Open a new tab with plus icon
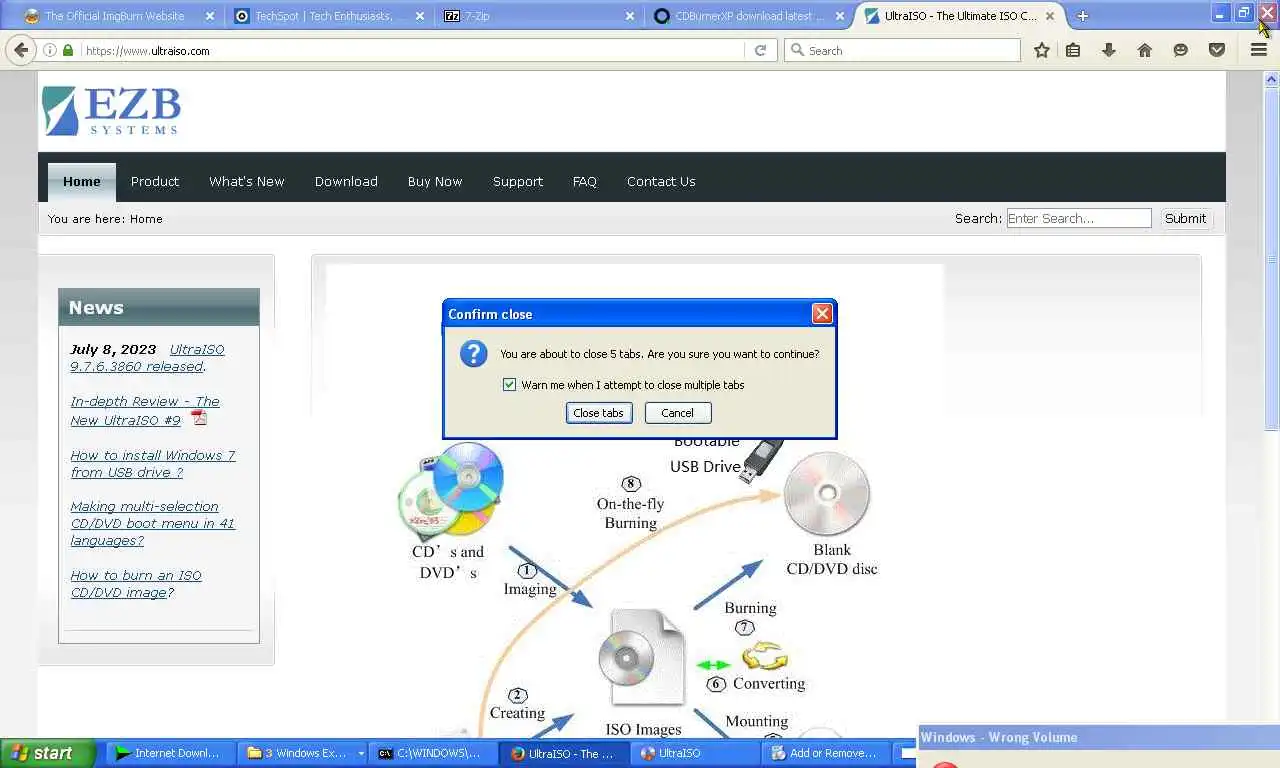The width and height of the screenshot is (1280, 768). coord(1082,16)
